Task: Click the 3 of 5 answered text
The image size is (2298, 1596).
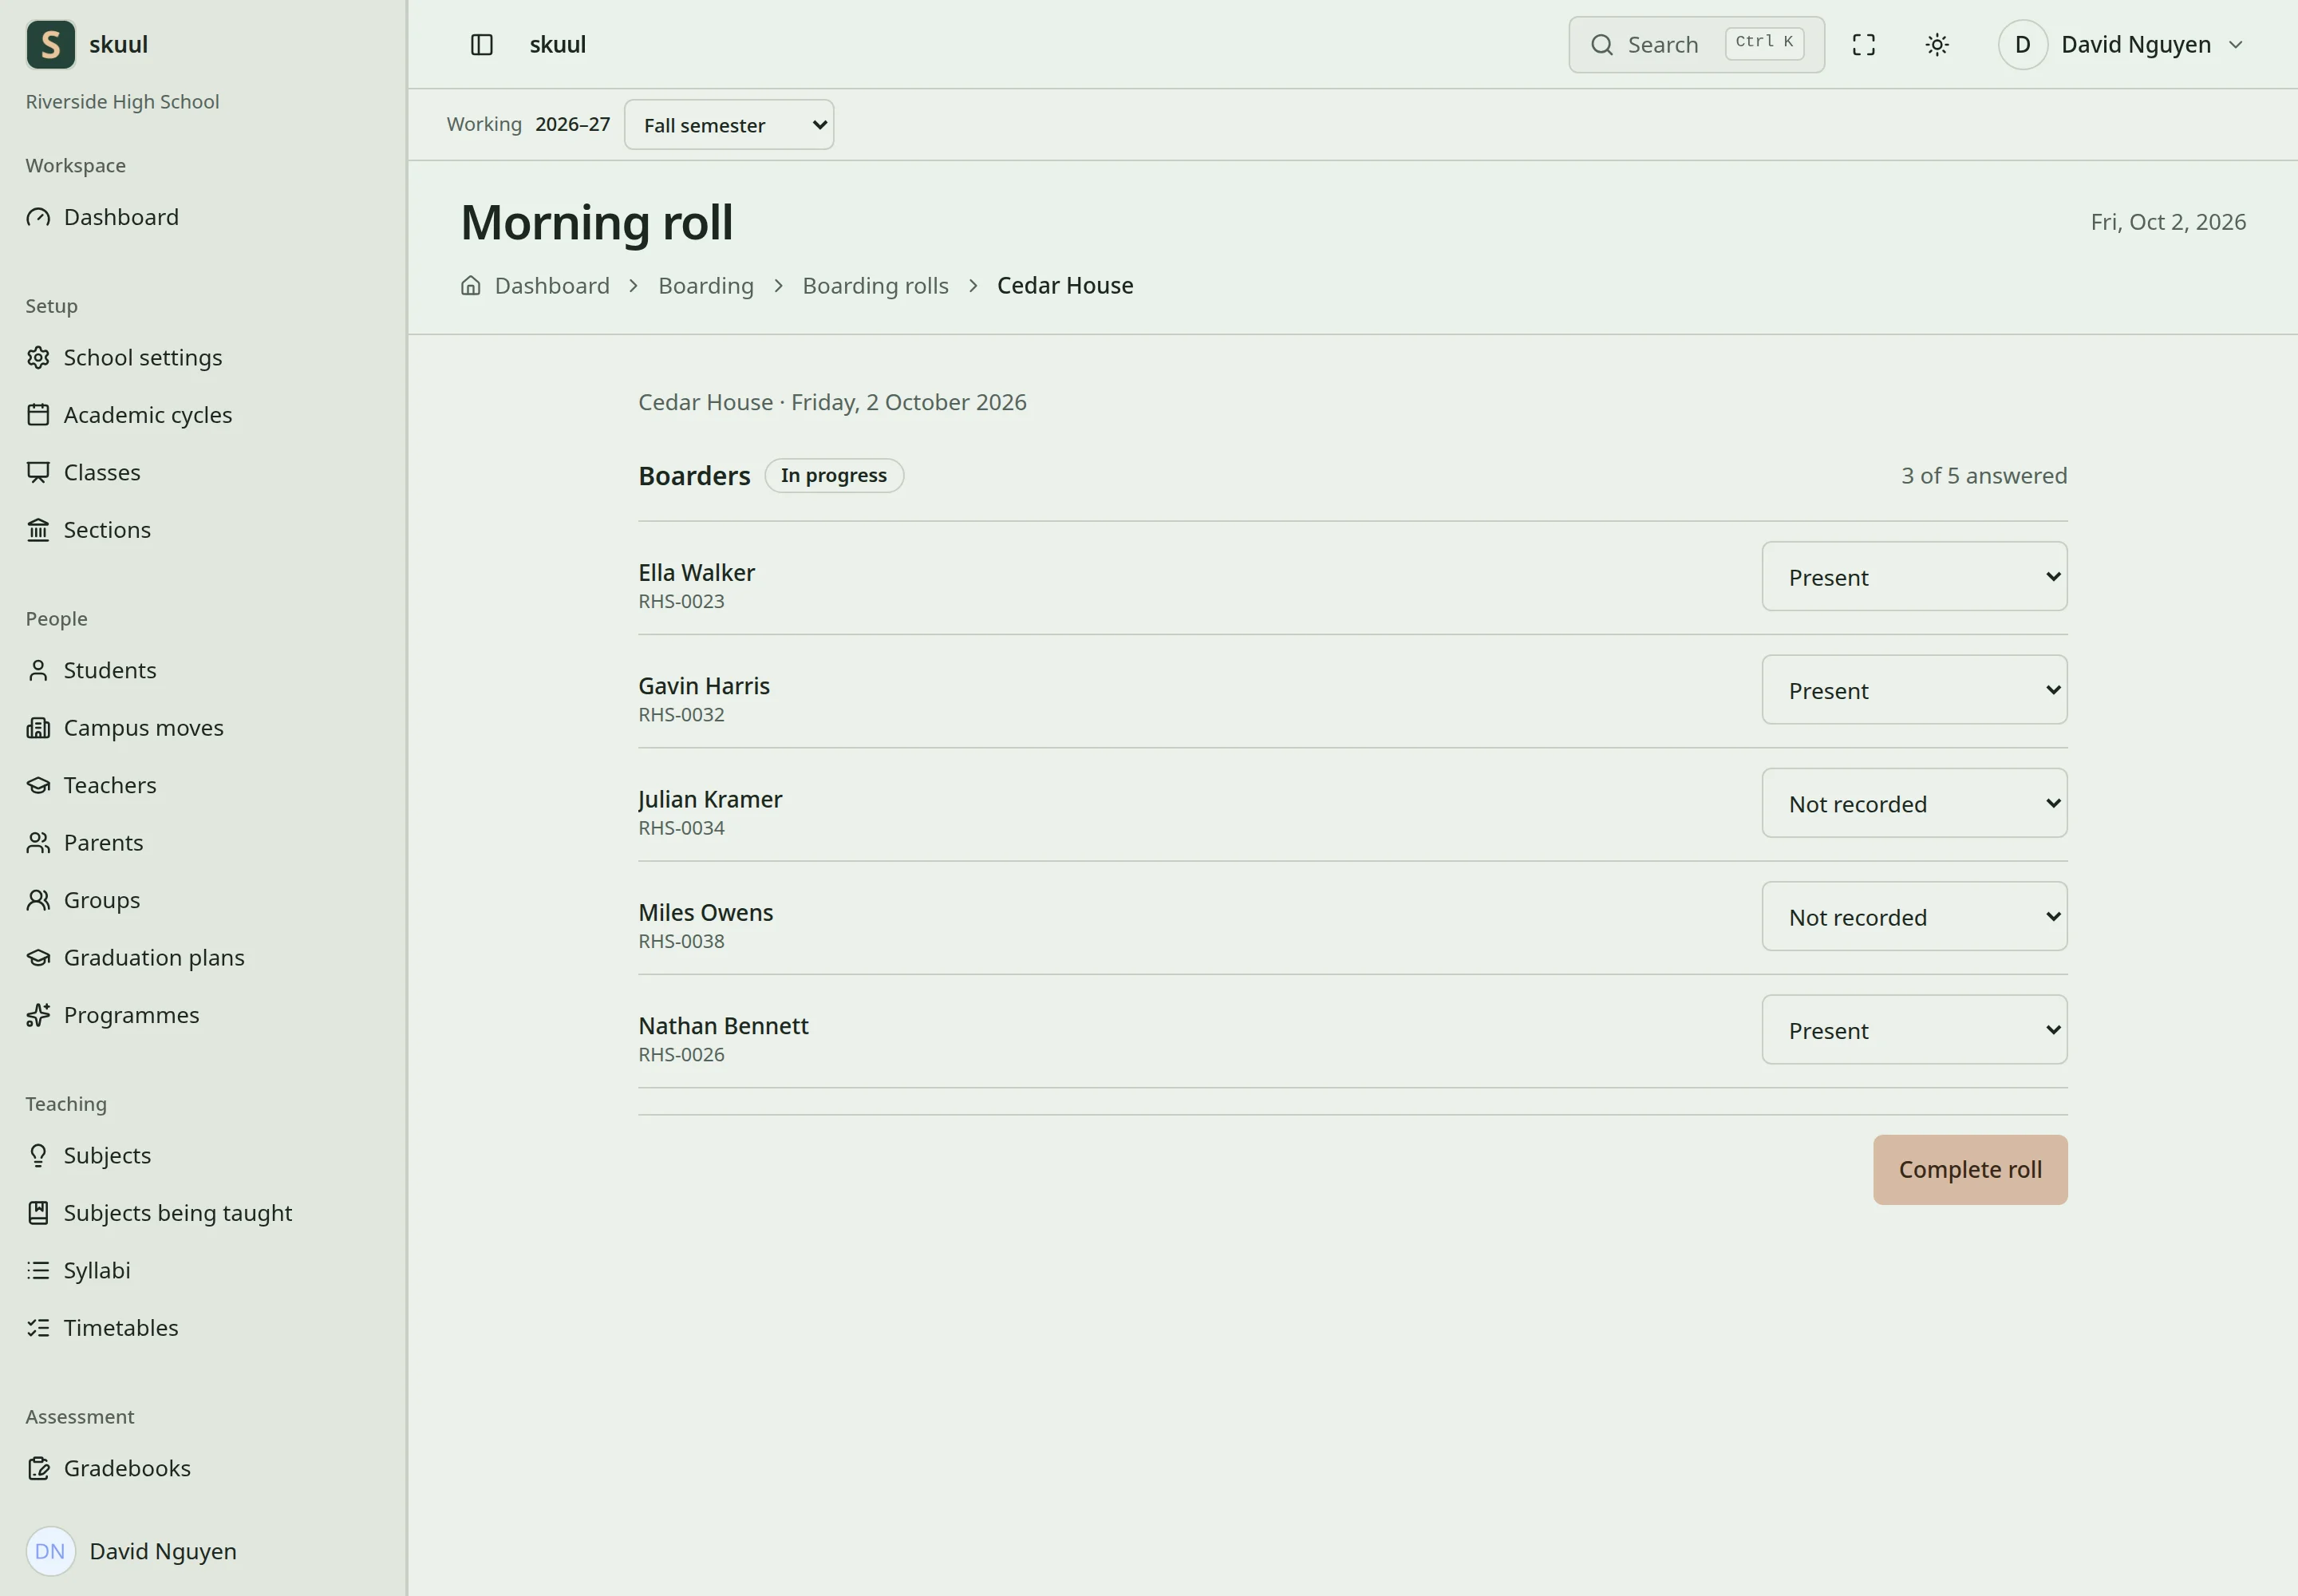Action: point(1984,475)
